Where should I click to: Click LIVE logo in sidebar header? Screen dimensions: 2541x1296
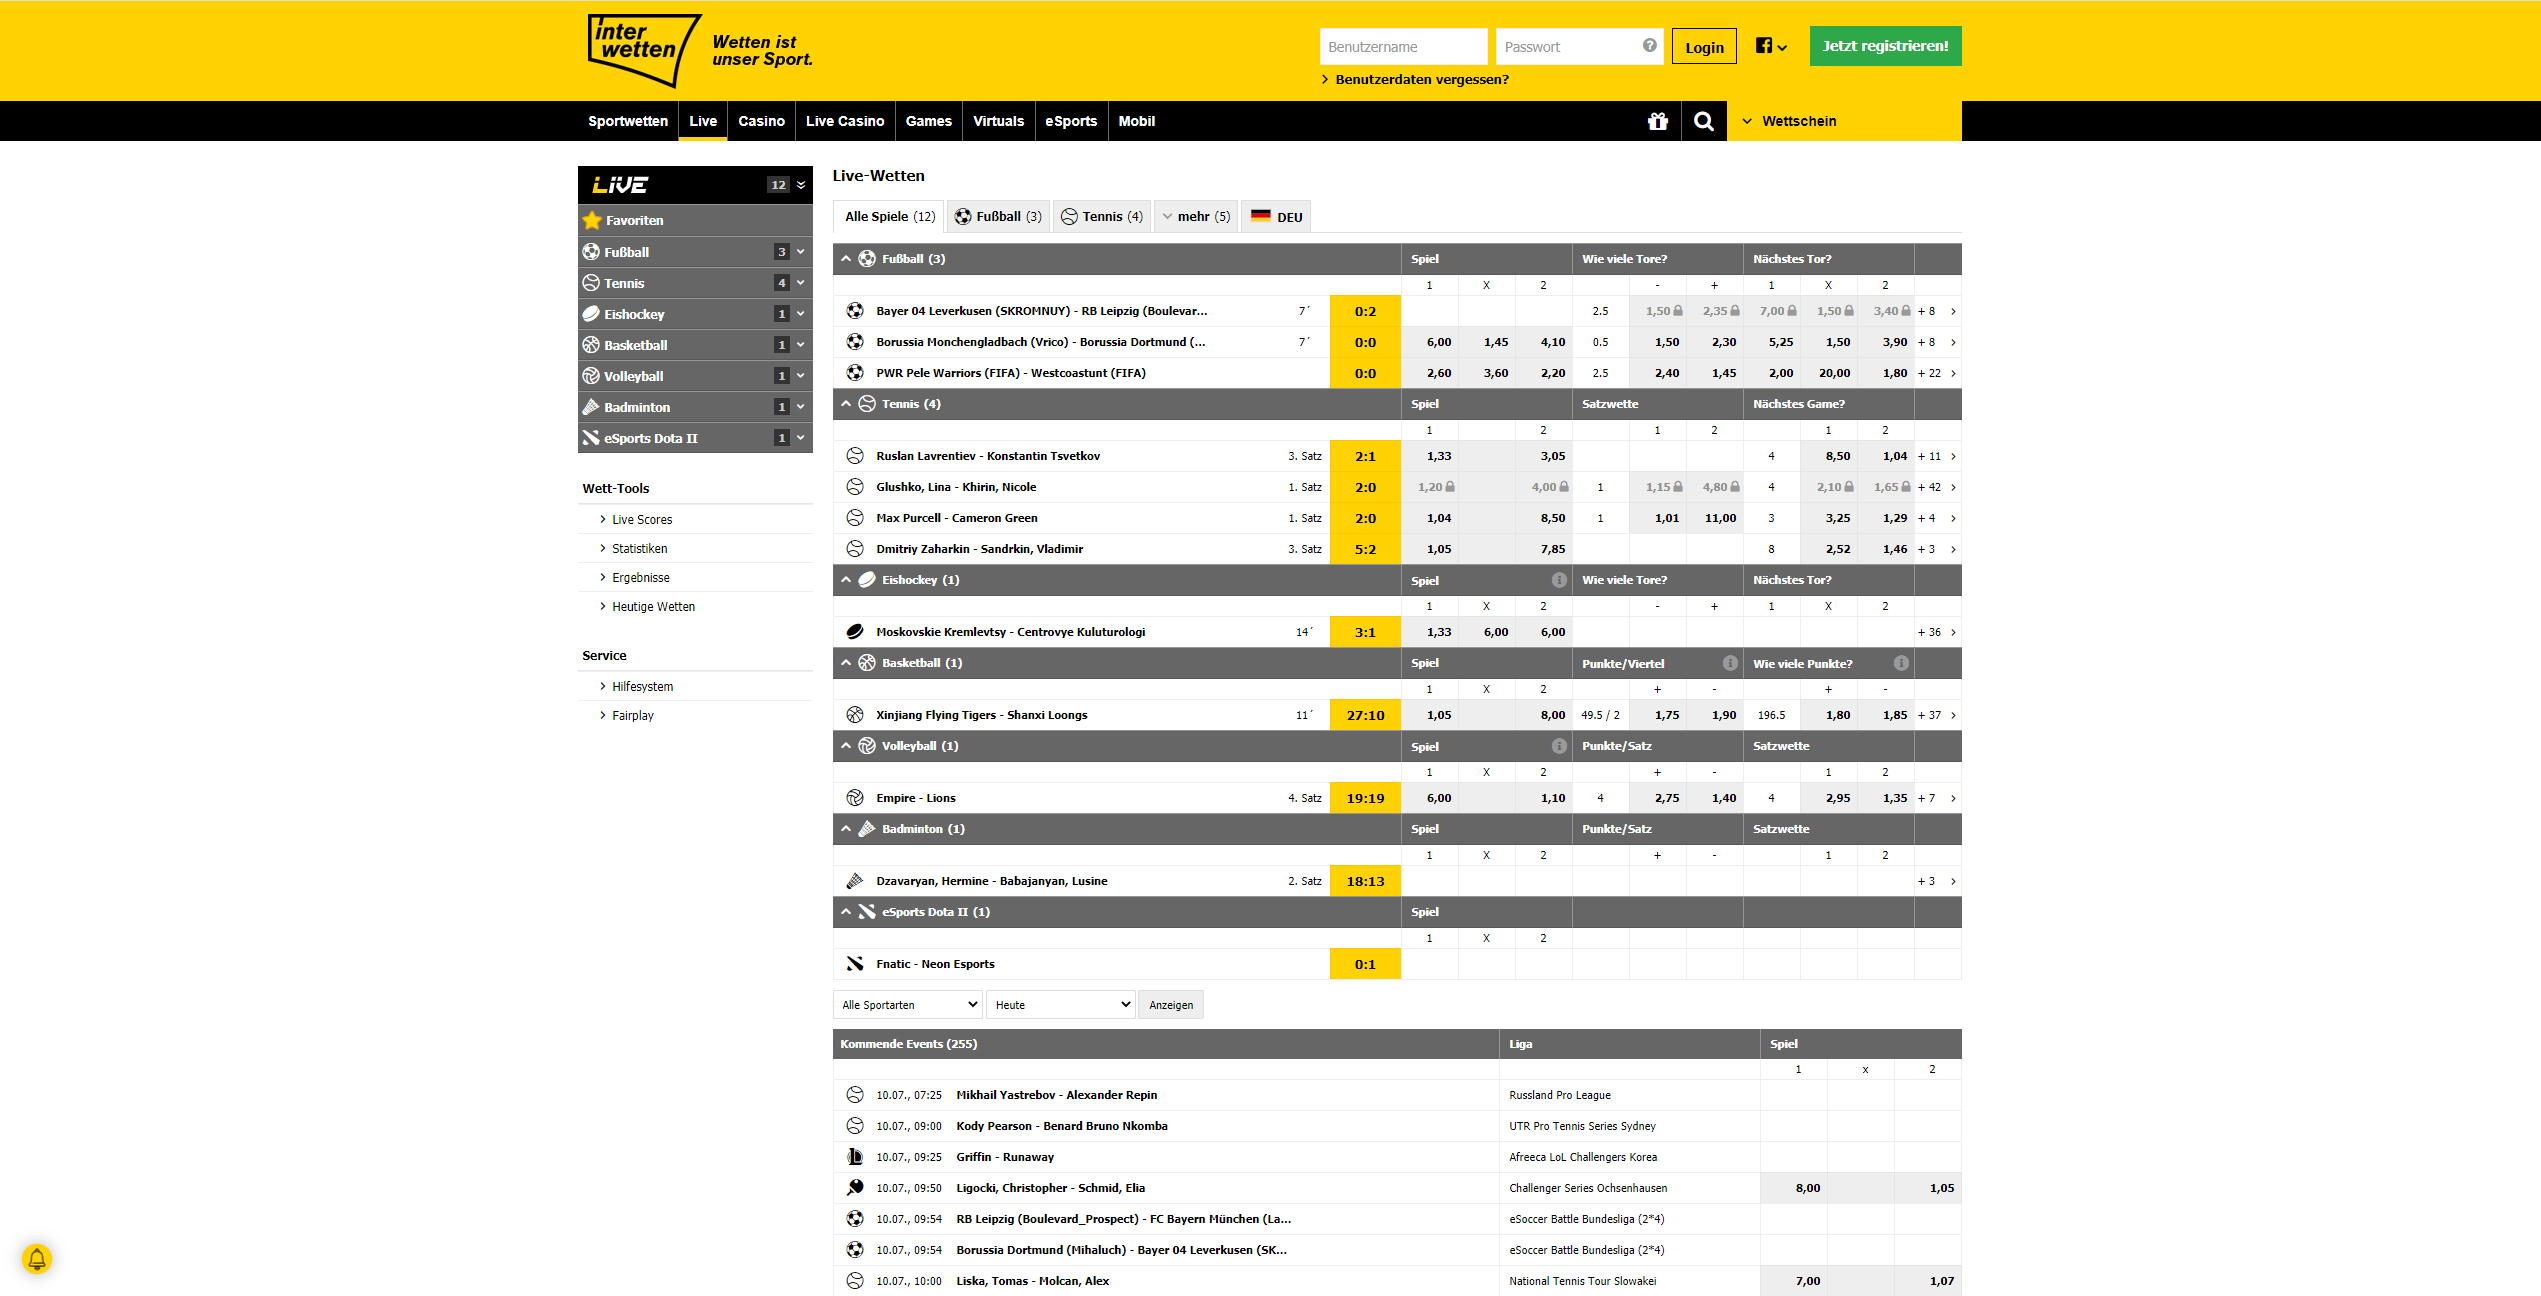620,185
